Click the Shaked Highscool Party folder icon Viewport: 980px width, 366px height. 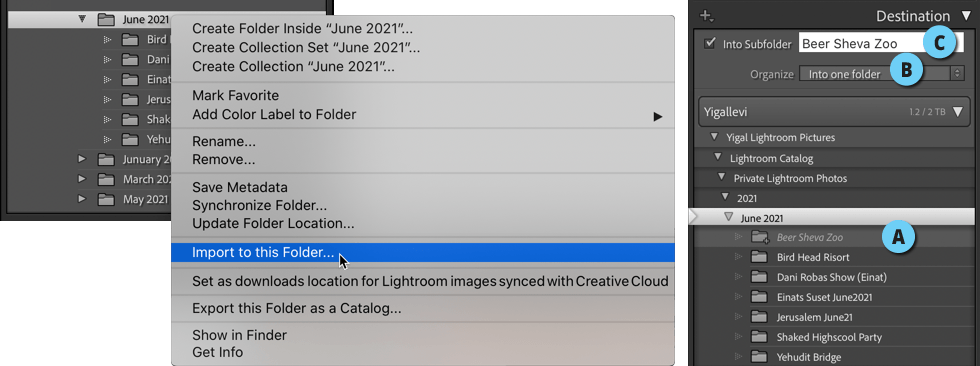(759, 337)
